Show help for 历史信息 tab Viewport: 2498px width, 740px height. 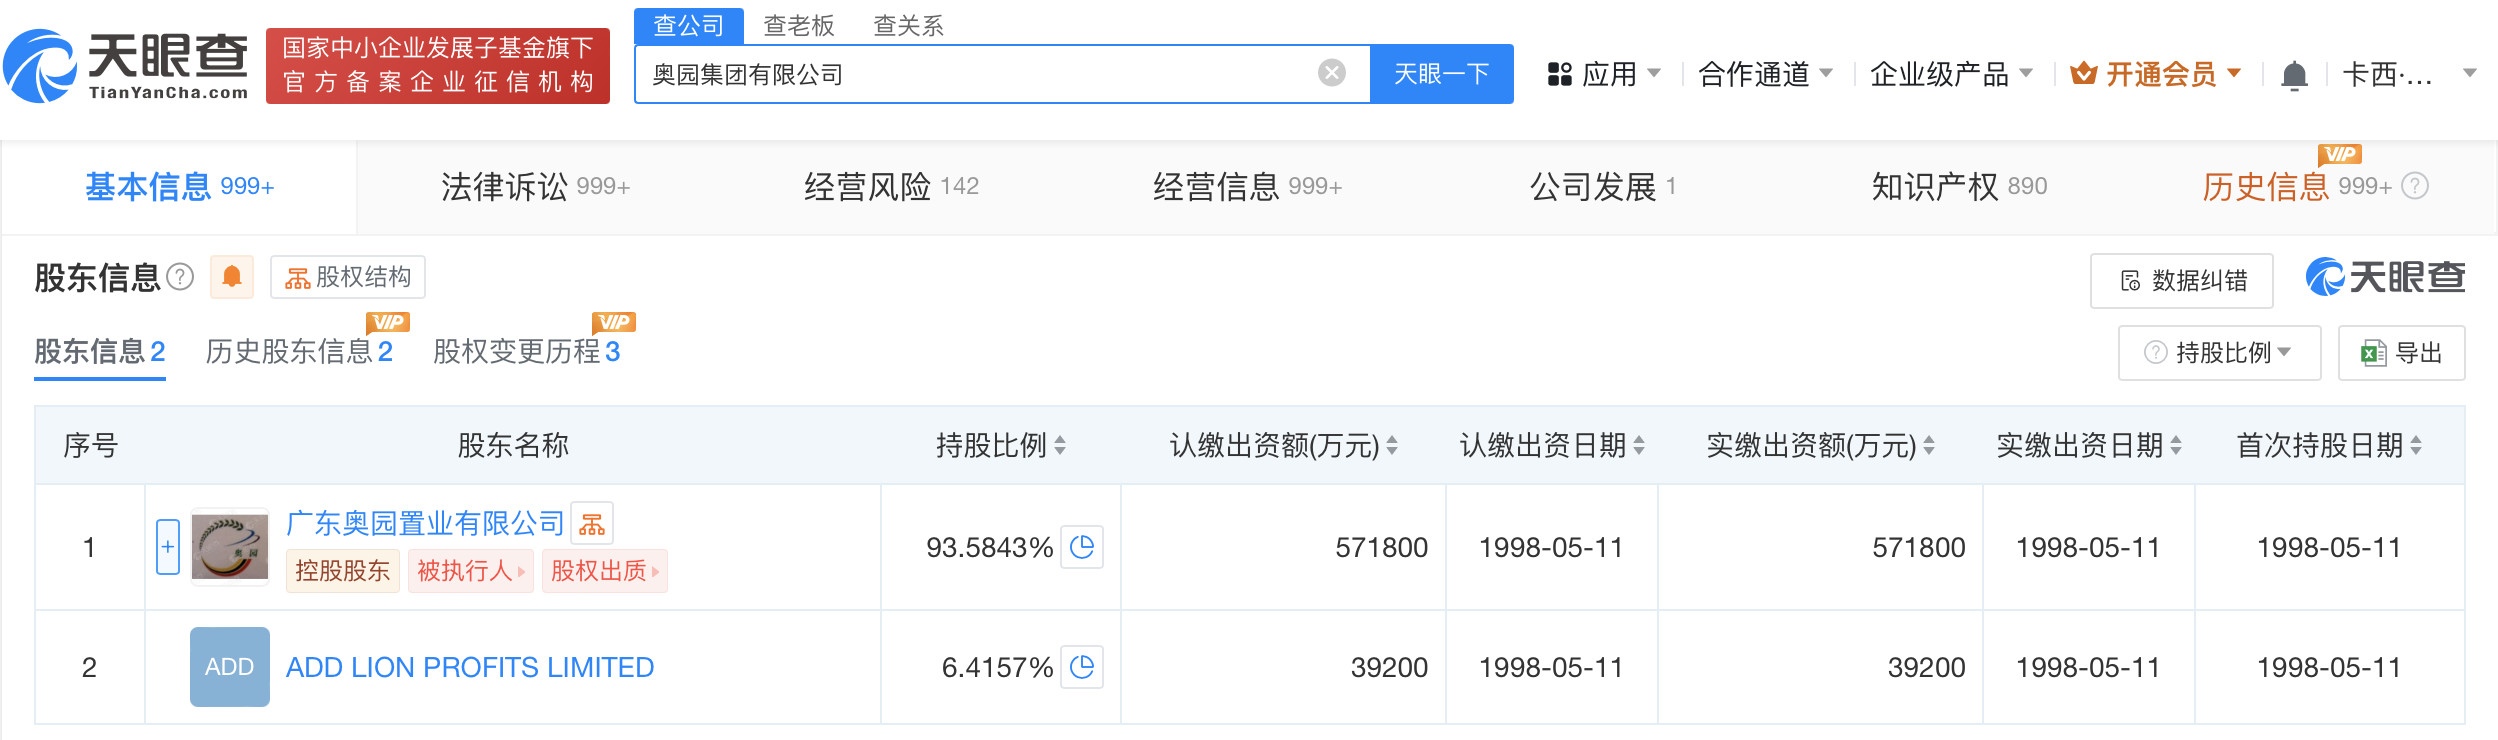pos(2415,186)
